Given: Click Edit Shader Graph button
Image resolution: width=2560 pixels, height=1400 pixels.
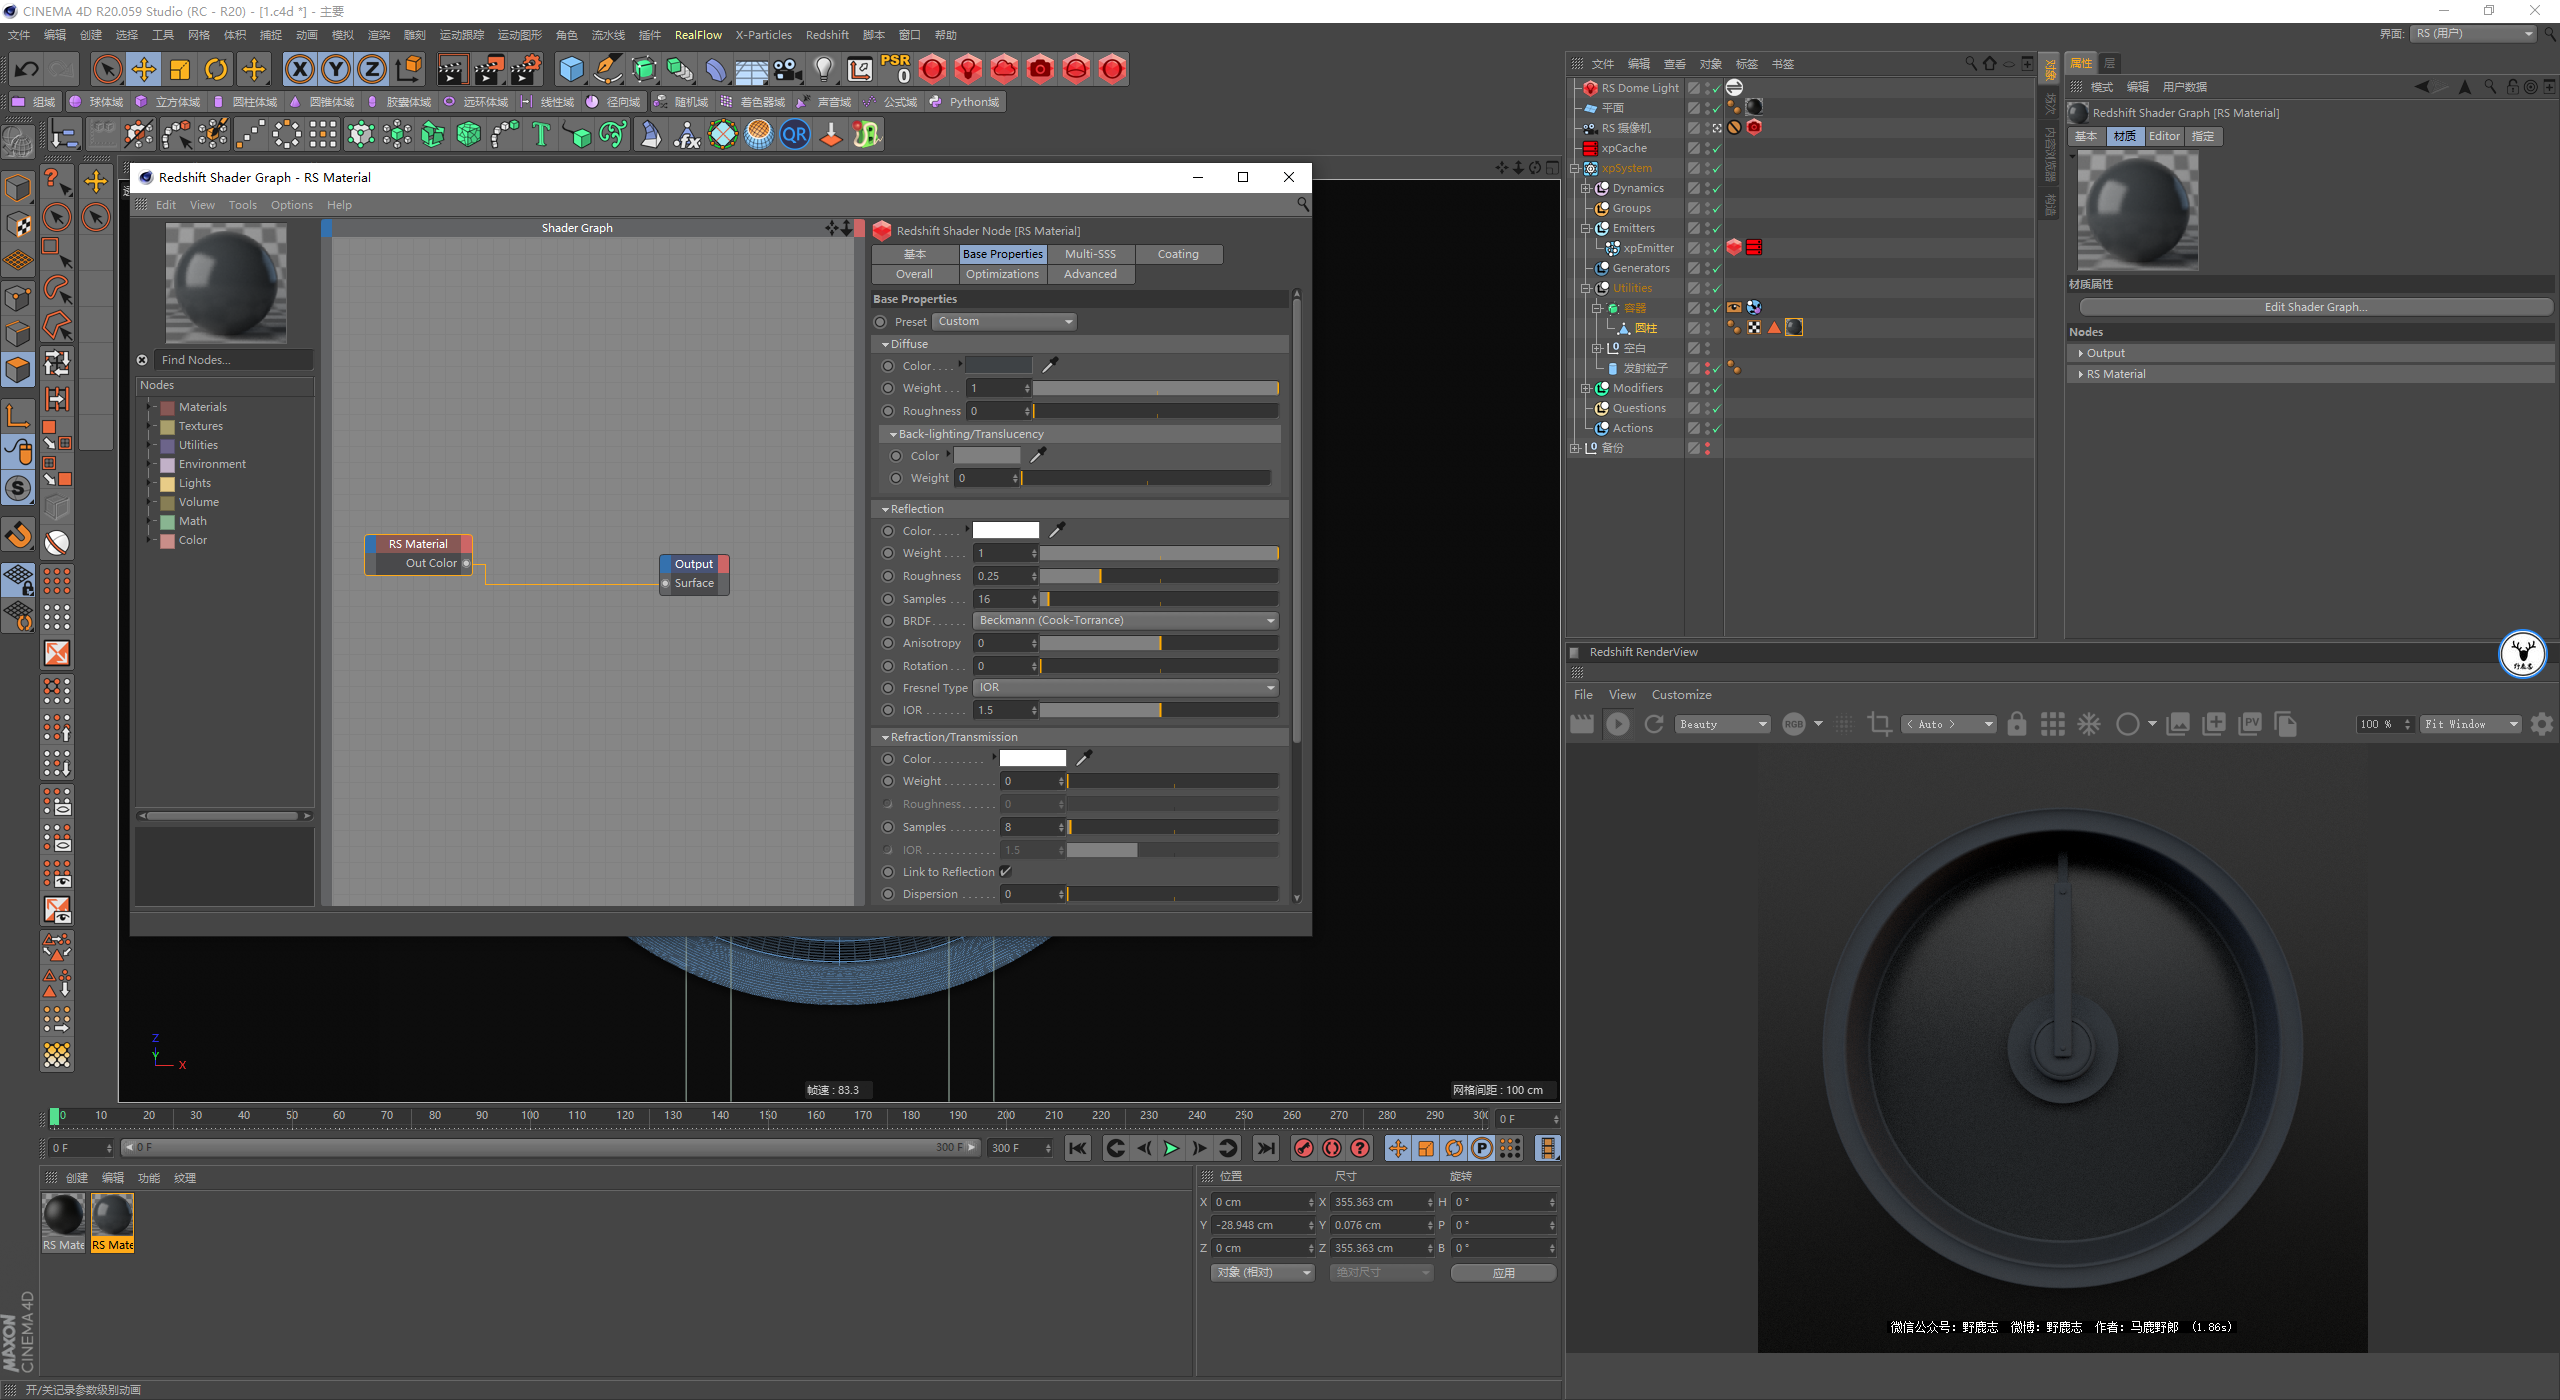Looking at the screenshot, I should (x=2315, y=307).
